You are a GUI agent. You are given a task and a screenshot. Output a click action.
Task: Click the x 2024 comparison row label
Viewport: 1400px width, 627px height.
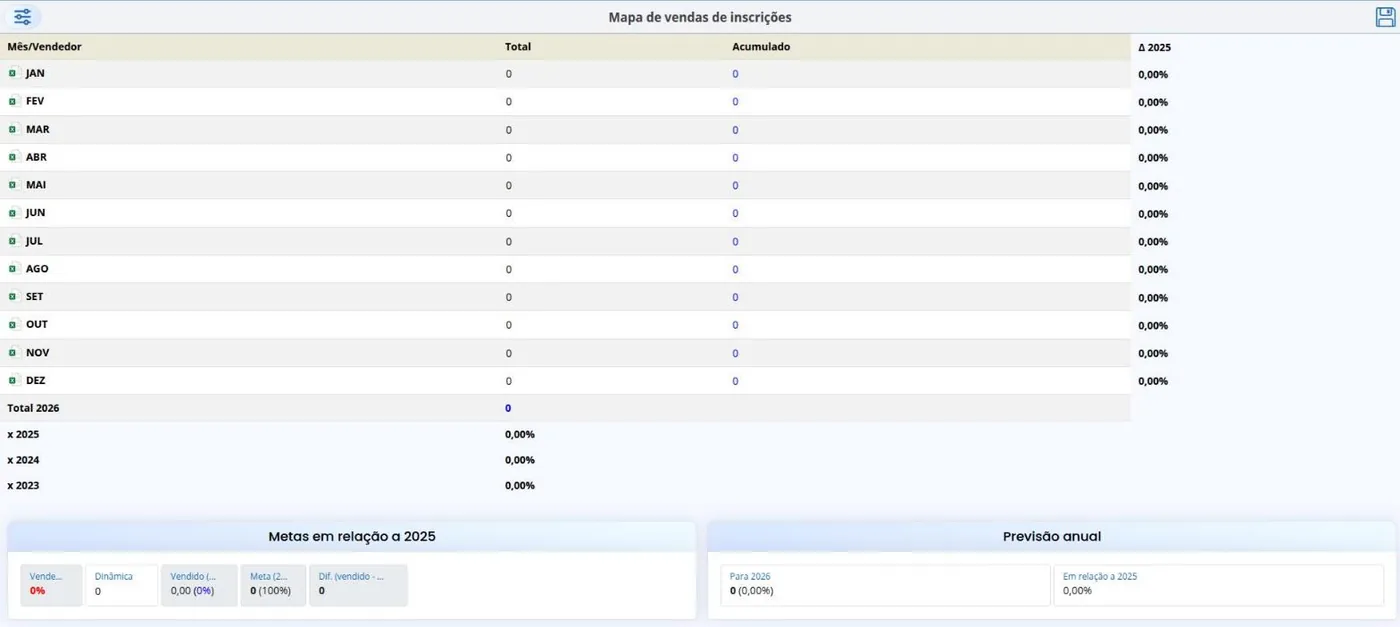23,460
